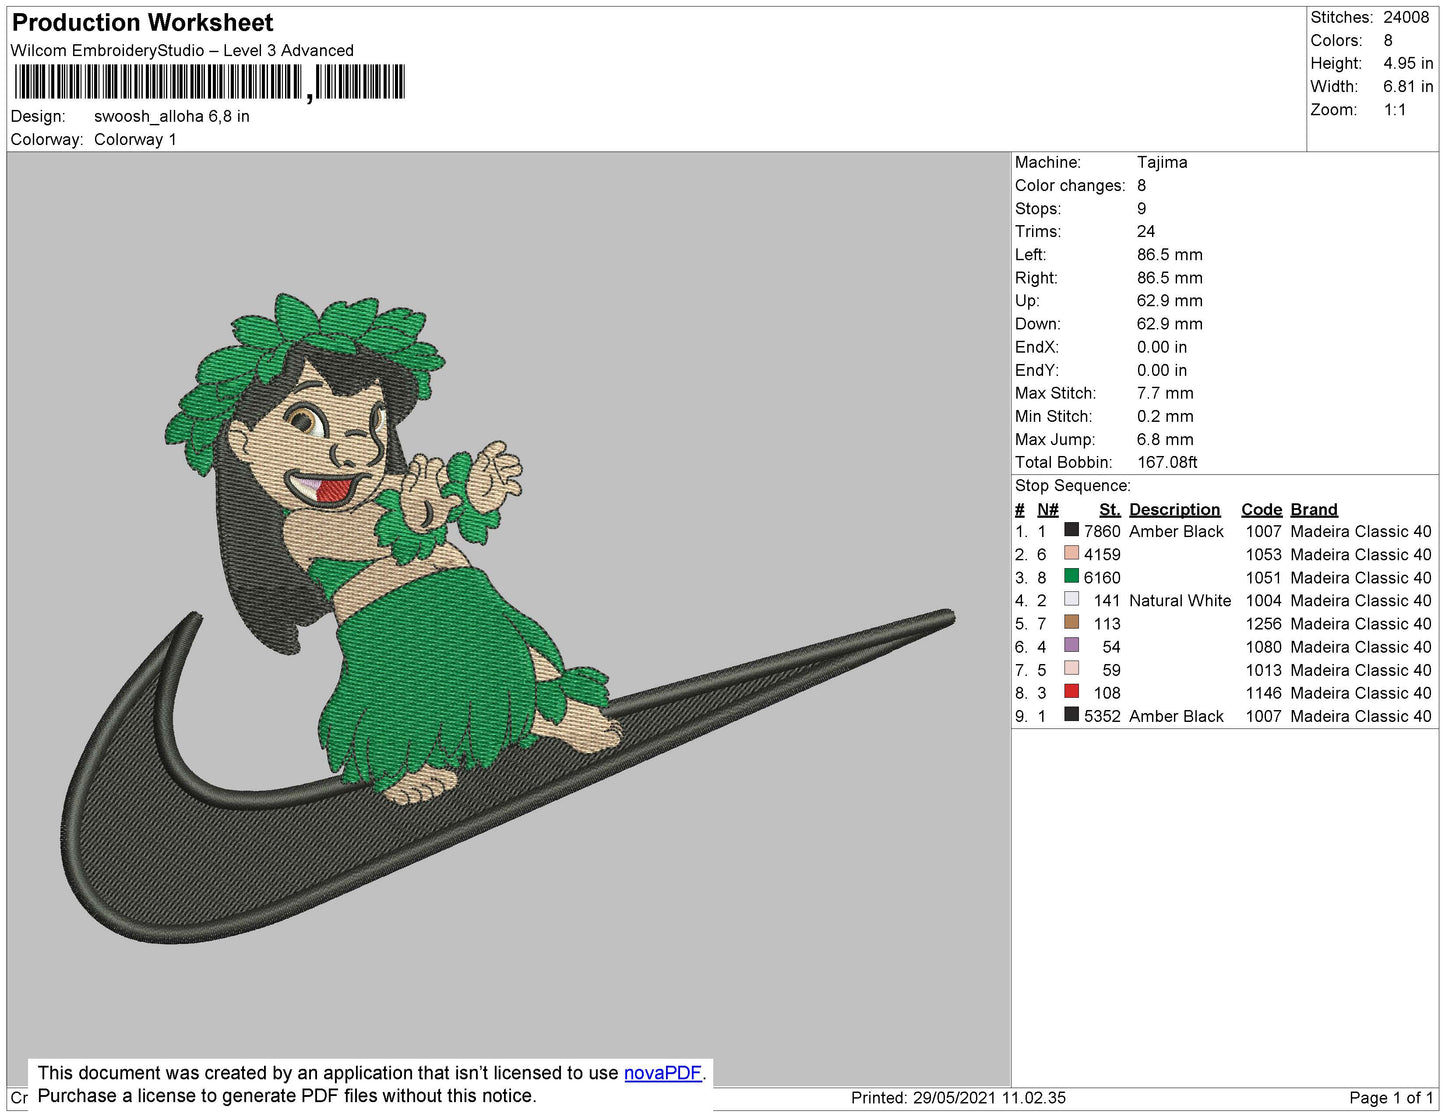Click thread code "1256"
1445x1117 pixels.
click(x=1264, y=623)
